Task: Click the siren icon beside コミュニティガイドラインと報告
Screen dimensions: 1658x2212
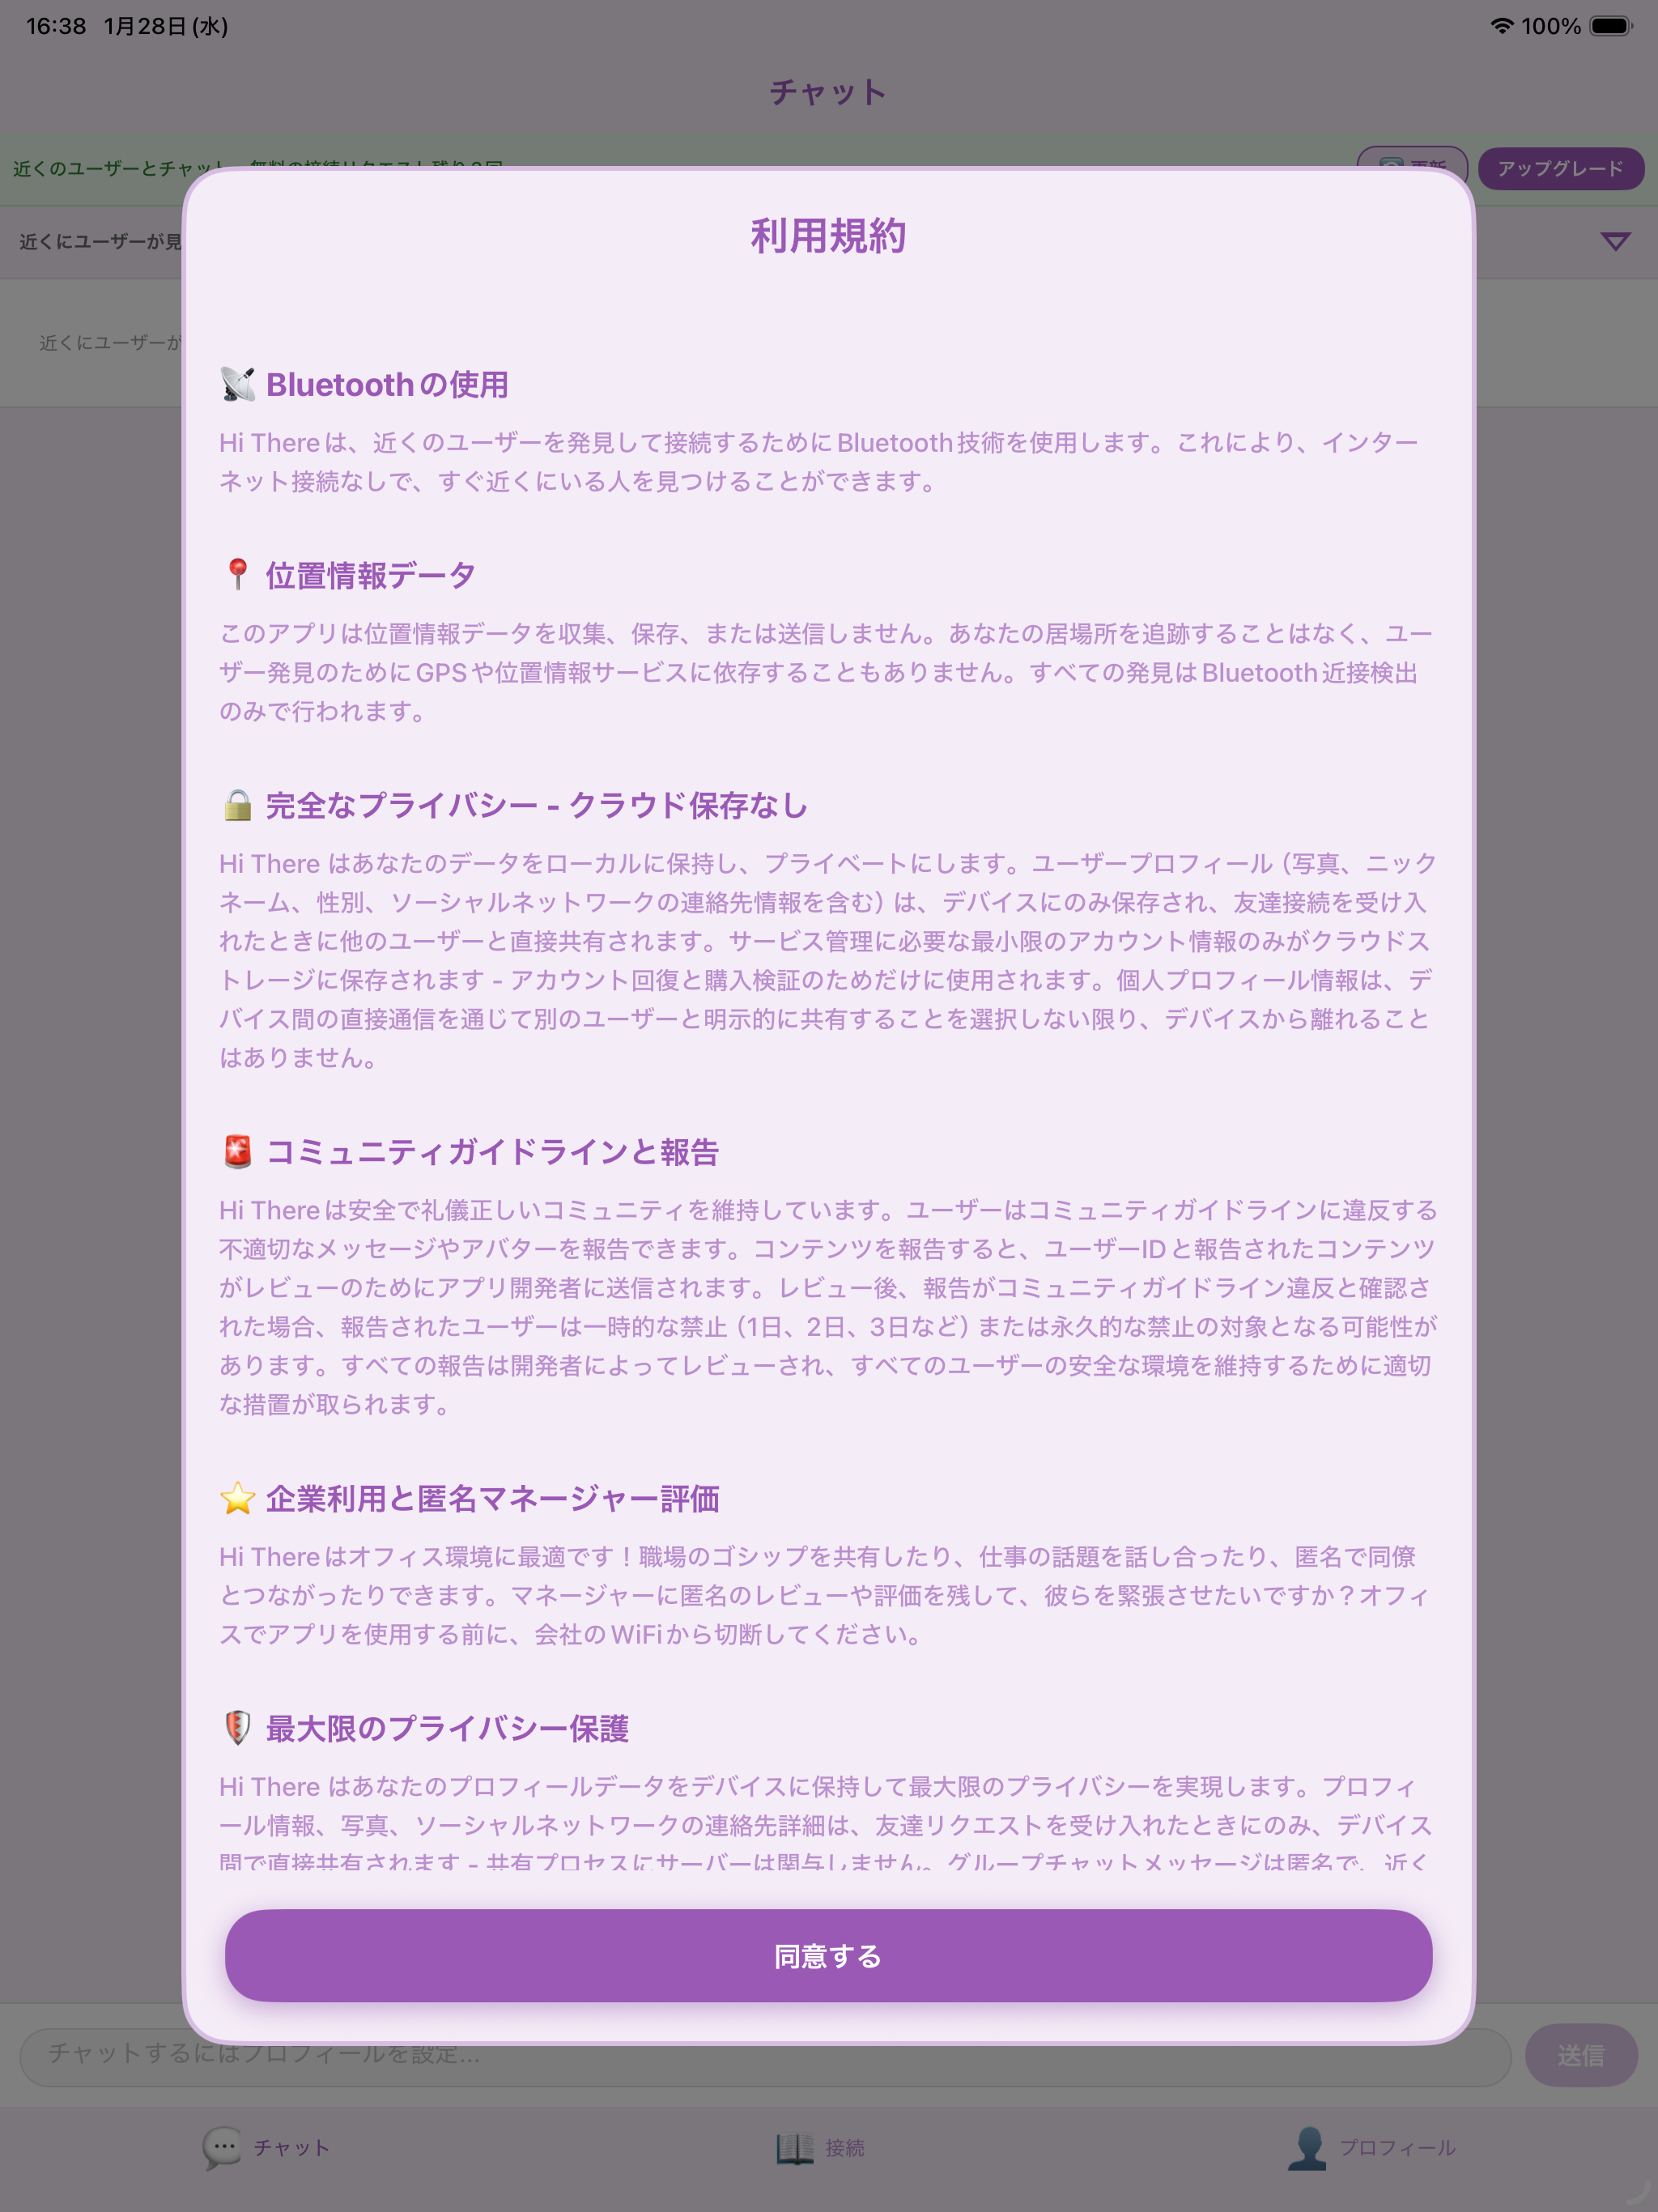Action: pyautogui.click(x=238, y=1152)
